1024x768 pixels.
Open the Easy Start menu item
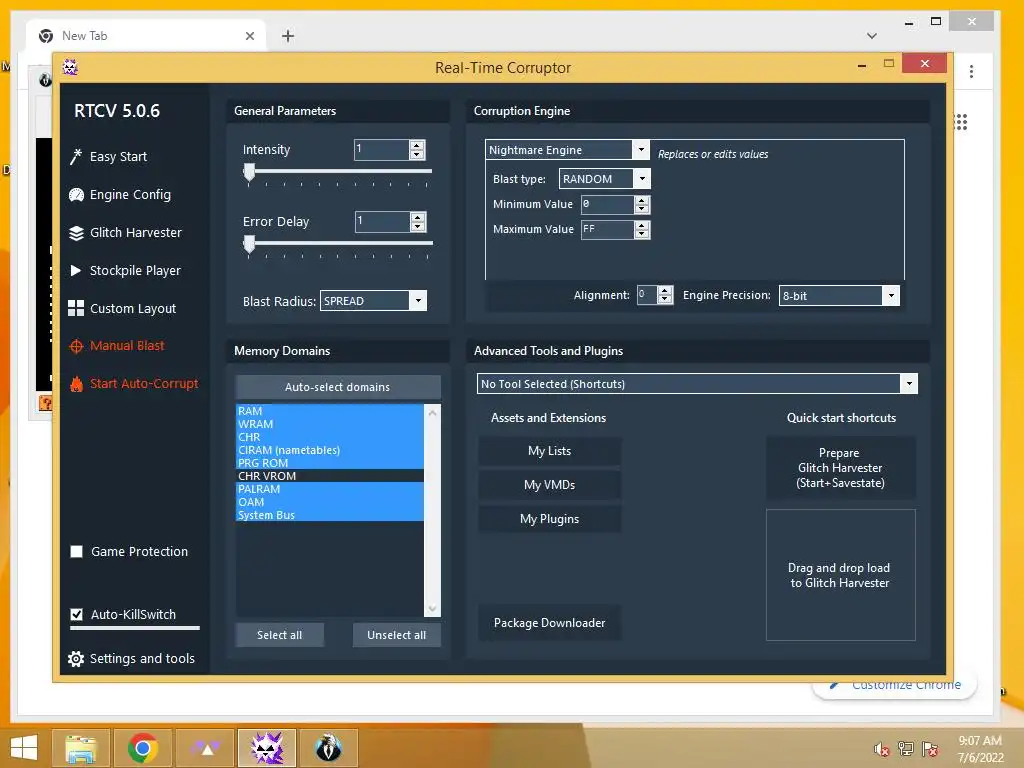coord(118,157)
